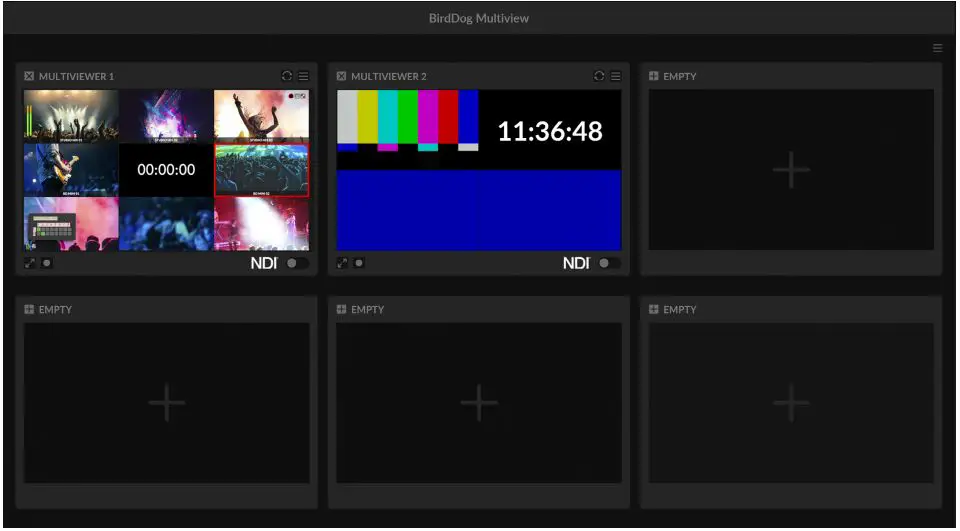Screen dimensions: 960x531
Task: Click the BirdDog Multiview title
Action: coord(479,18)
